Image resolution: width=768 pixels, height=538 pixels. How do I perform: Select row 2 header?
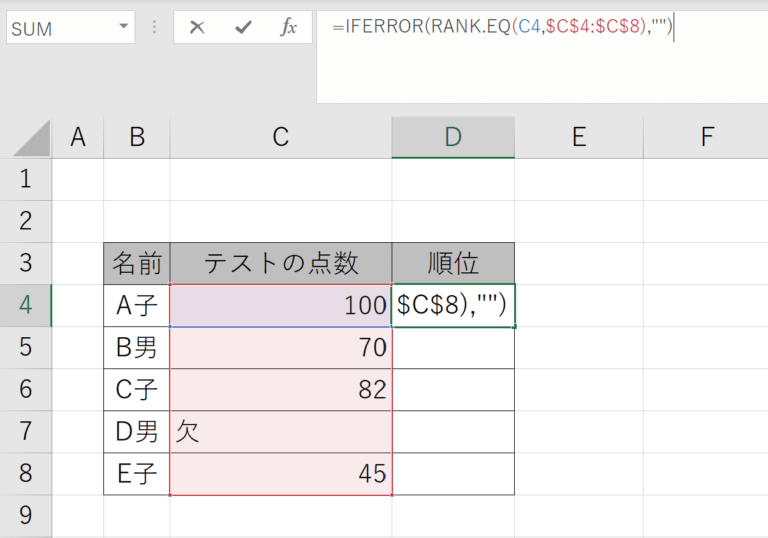click(25, 221)
